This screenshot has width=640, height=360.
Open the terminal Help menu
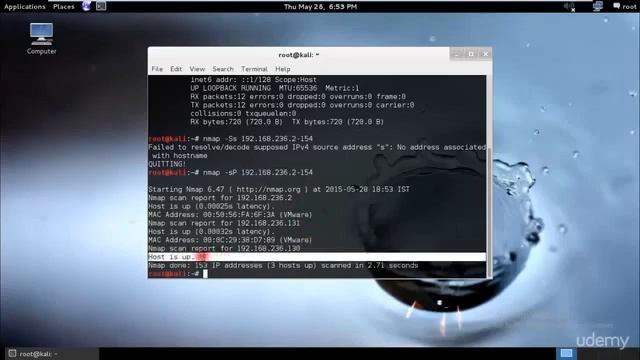(x=282, y=69)
